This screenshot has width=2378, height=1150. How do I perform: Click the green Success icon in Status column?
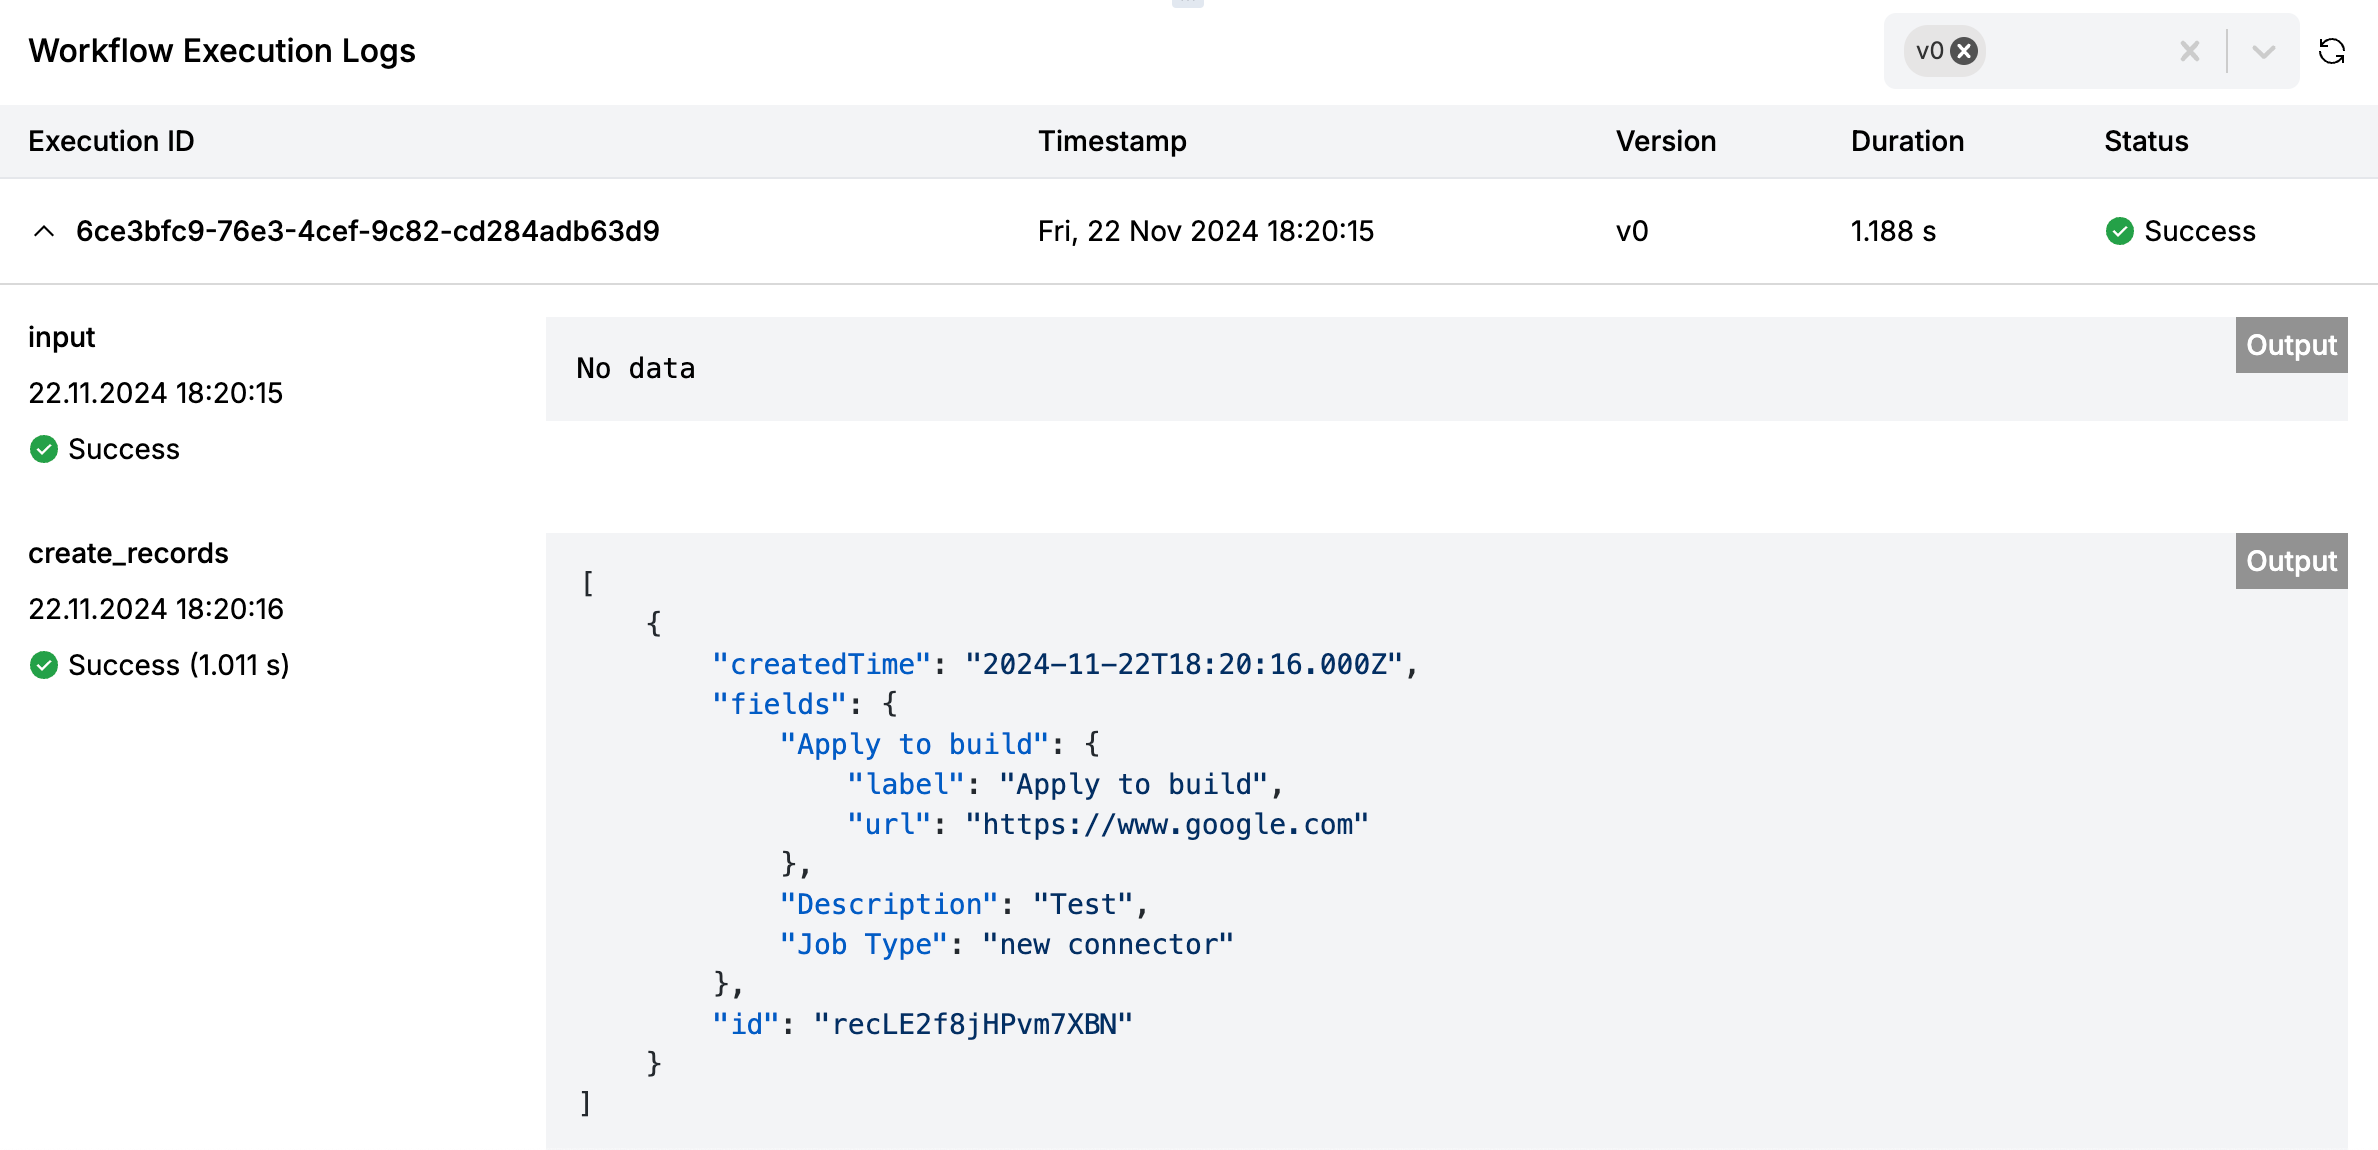[2119, 231]
